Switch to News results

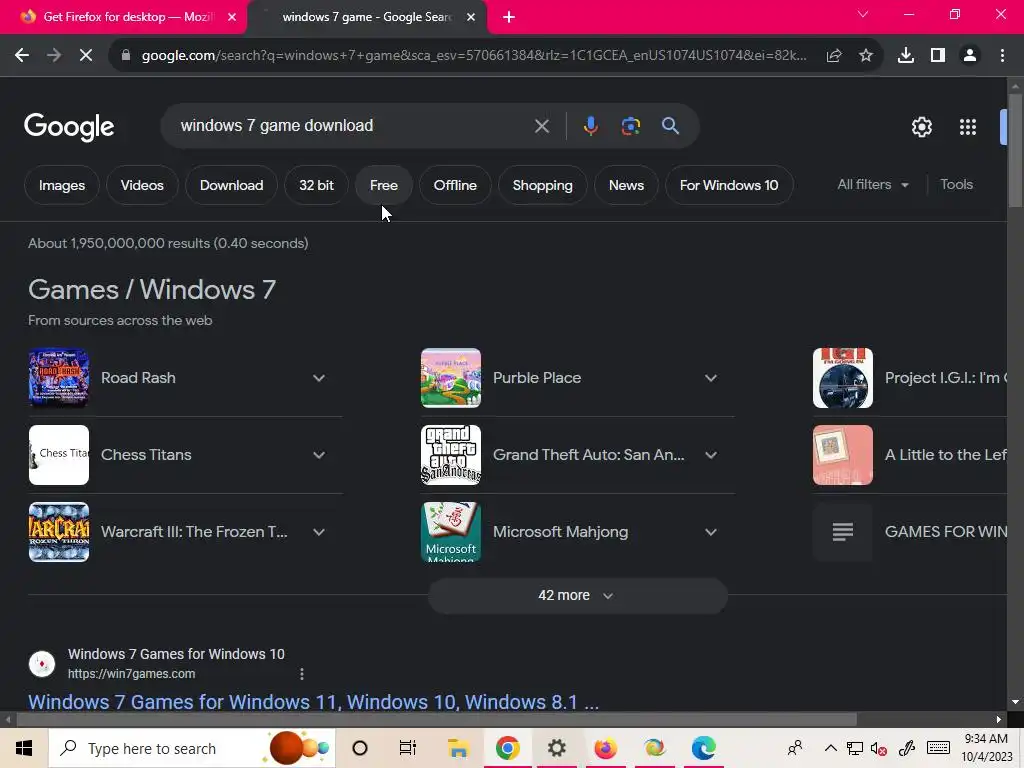(626, 185)
